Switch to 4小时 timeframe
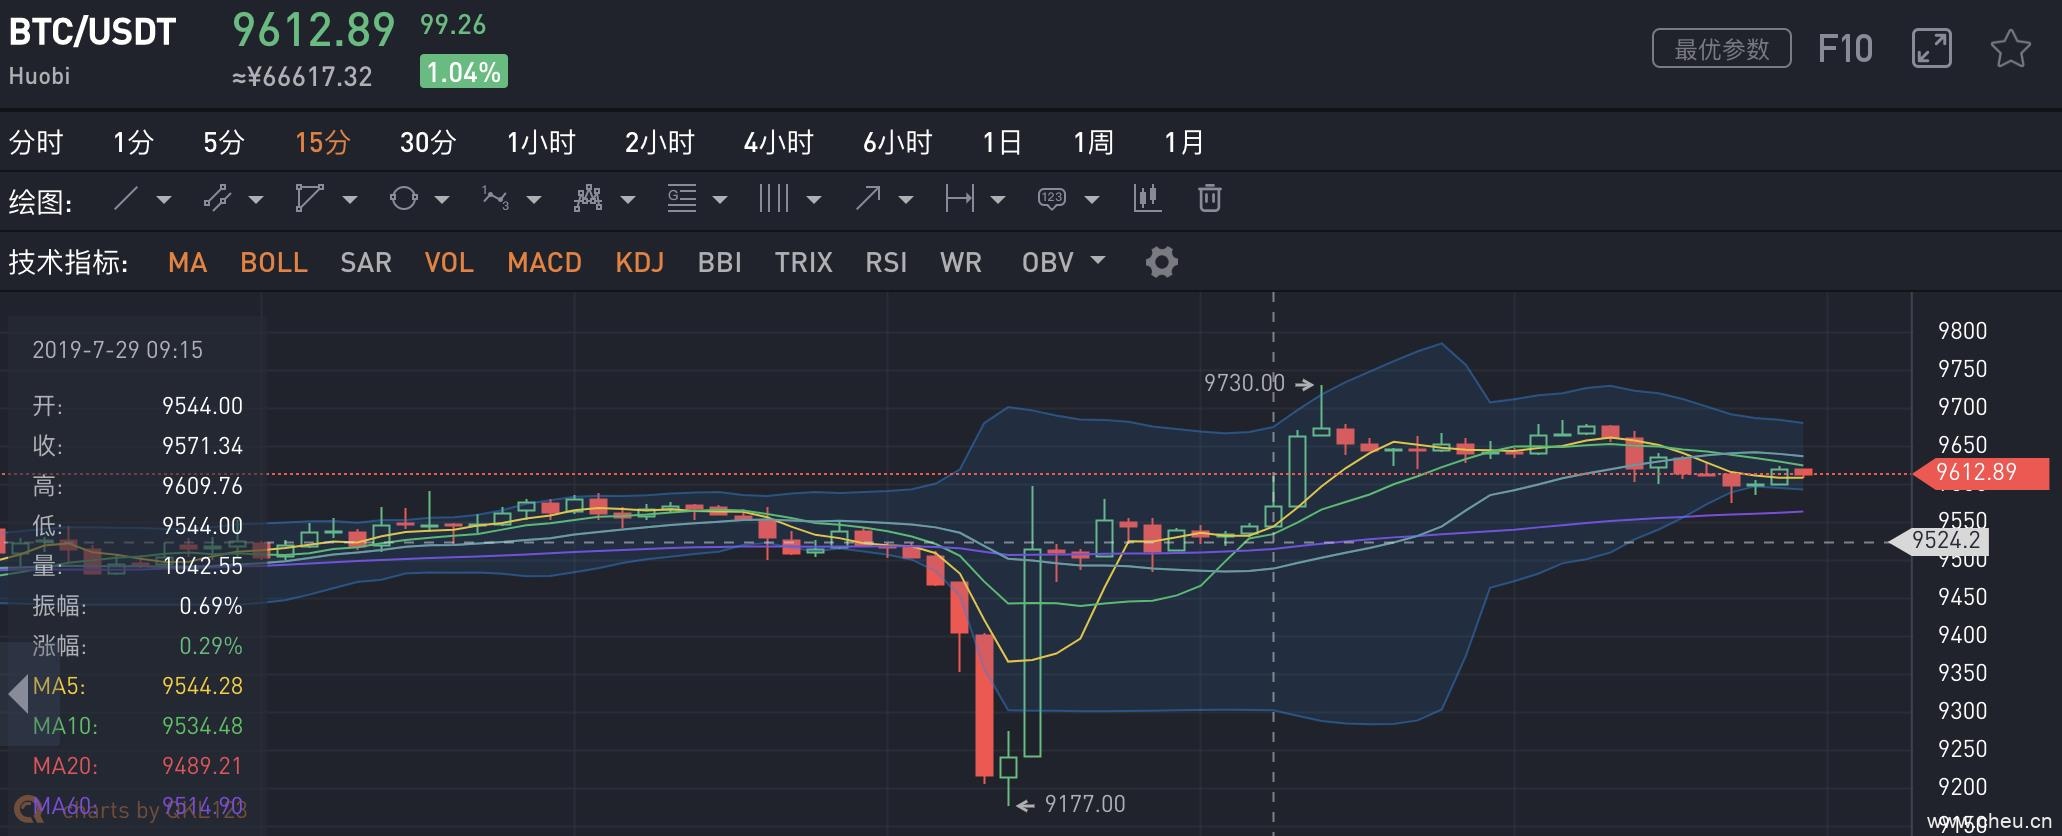2062x836 pixels. point(779,142)
